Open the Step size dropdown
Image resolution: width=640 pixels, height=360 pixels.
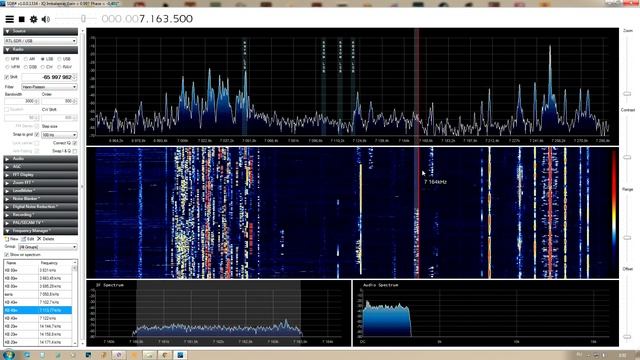click(x=59, y=135)
